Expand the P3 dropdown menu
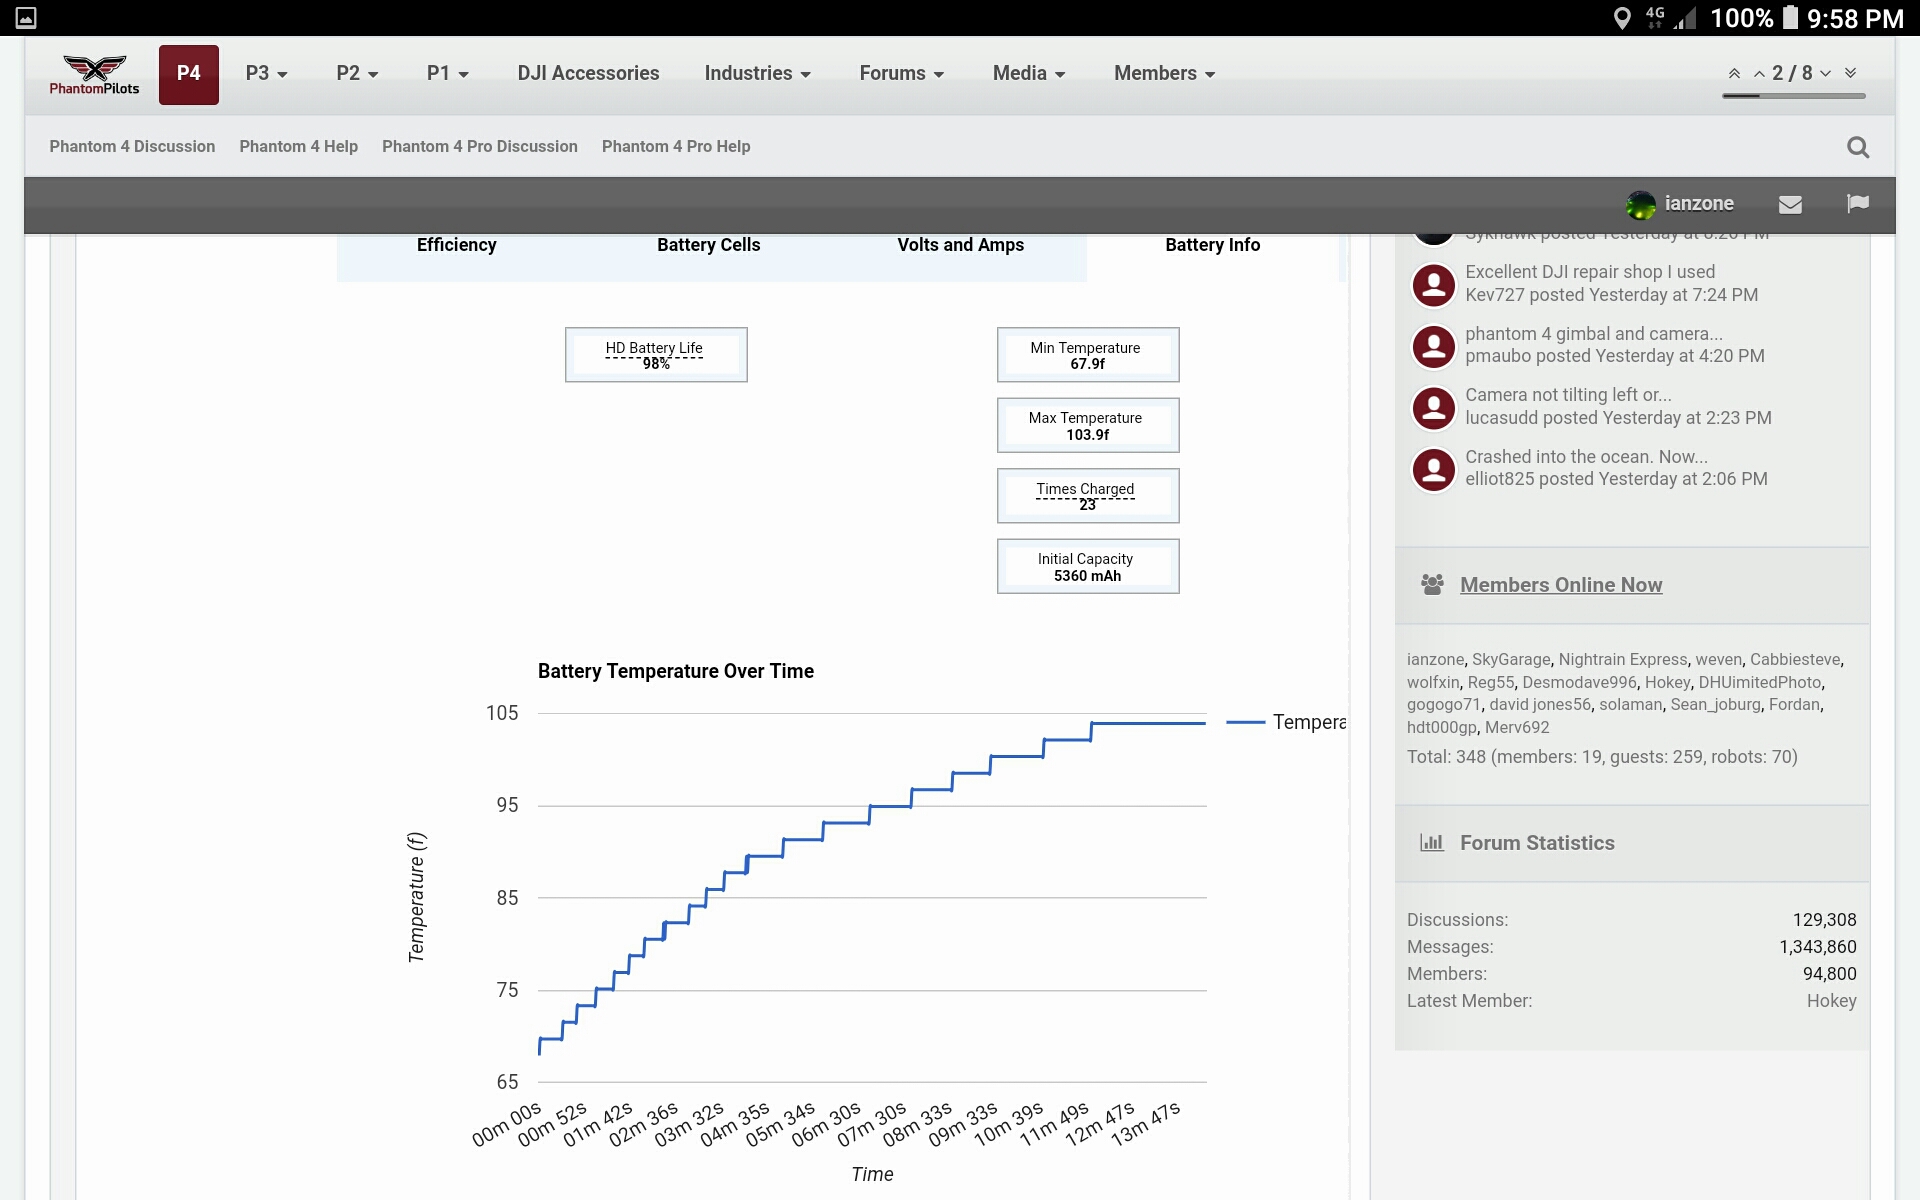The height and width of the screenshot is (1200, 1920). [x=266, y=73]
